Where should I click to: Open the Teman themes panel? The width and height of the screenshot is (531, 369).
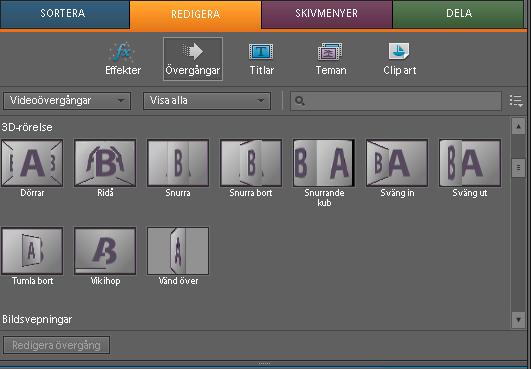tap(331, 59)
